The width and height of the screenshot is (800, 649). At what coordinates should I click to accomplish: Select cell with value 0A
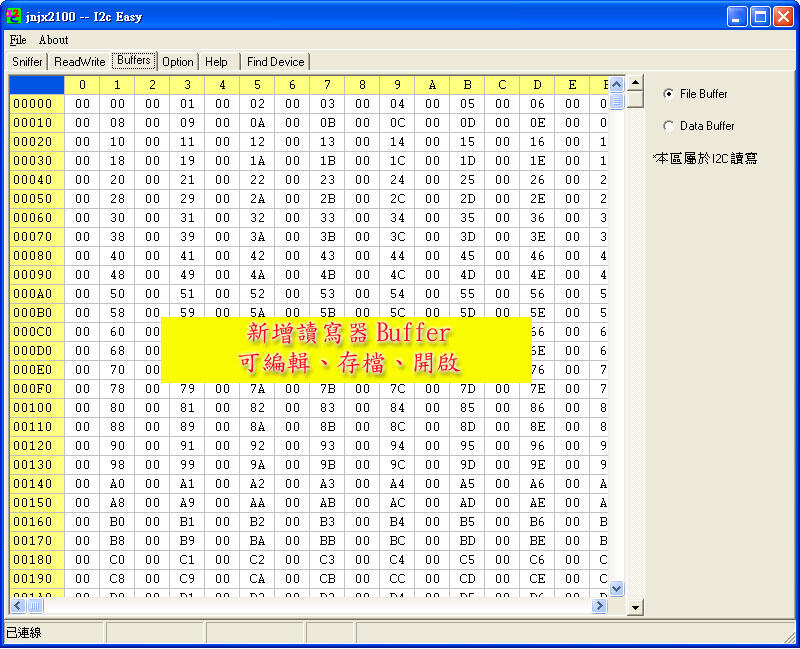[x=257, y=122]
